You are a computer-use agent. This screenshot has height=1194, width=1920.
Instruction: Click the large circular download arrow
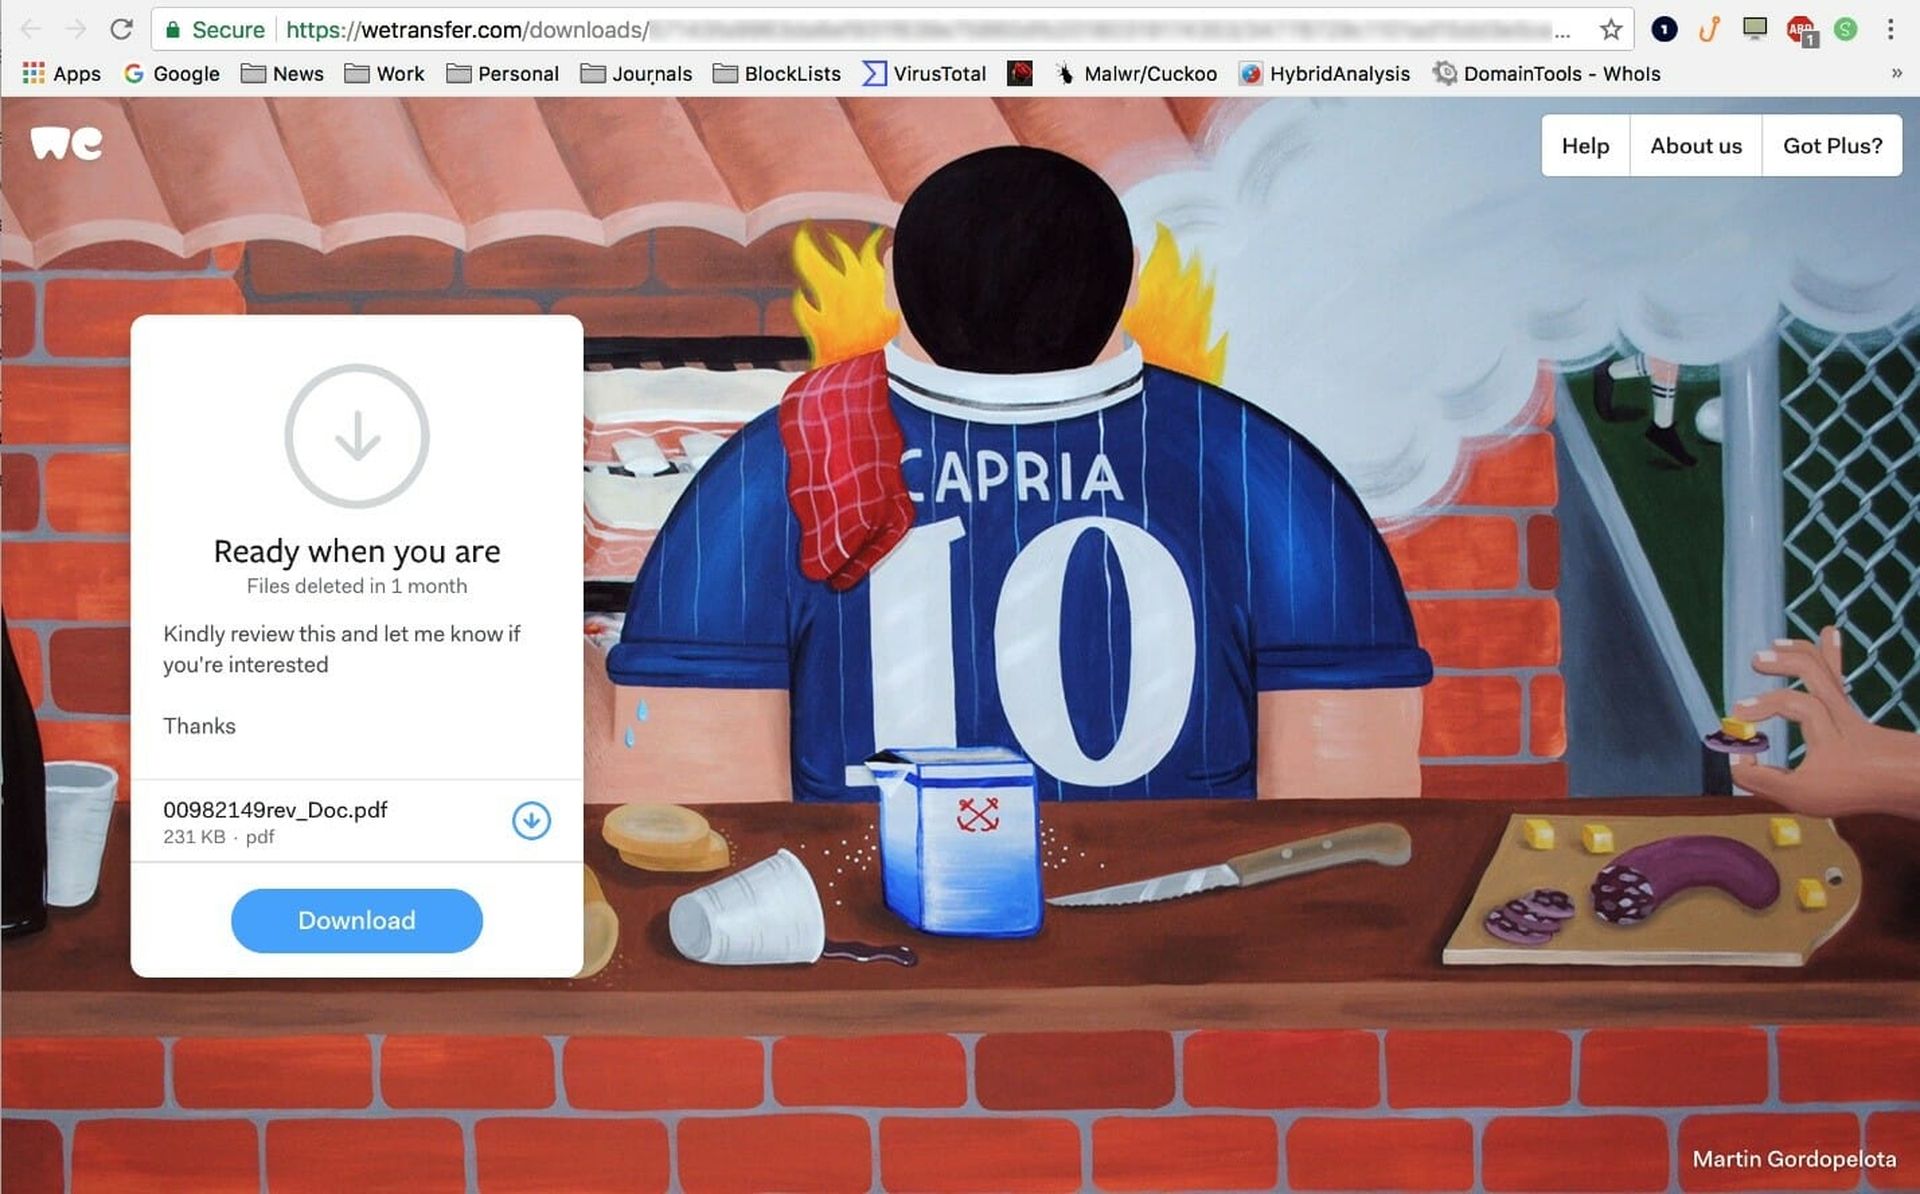[357, 436]
